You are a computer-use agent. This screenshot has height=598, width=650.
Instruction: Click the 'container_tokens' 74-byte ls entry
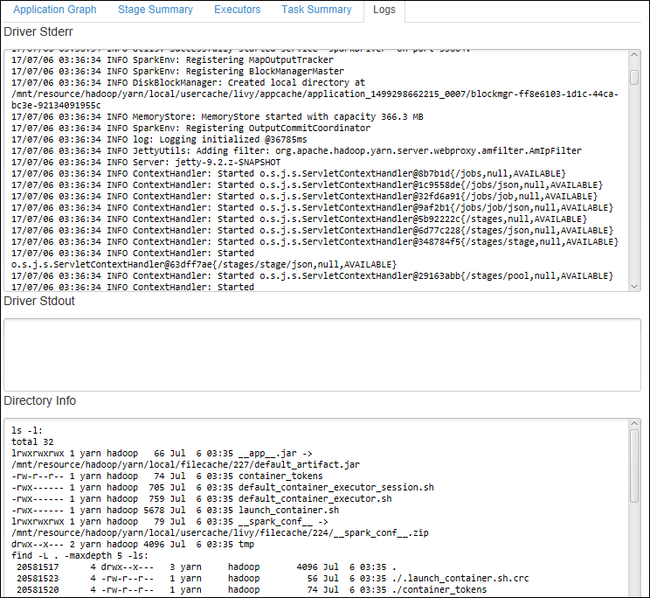[167, 476]
